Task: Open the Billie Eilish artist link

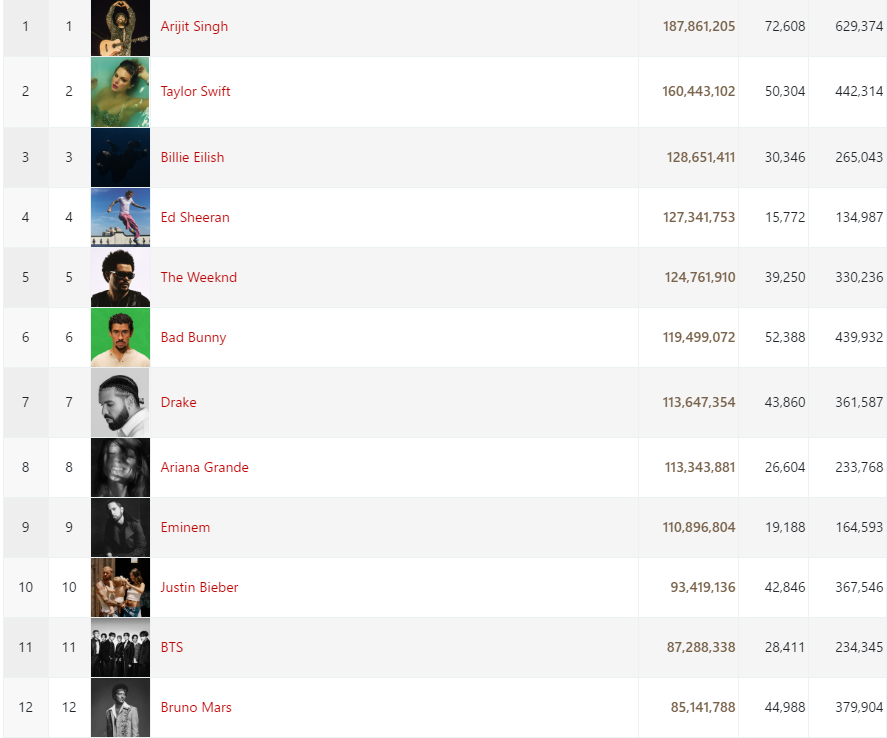Action: pos(192,157)
